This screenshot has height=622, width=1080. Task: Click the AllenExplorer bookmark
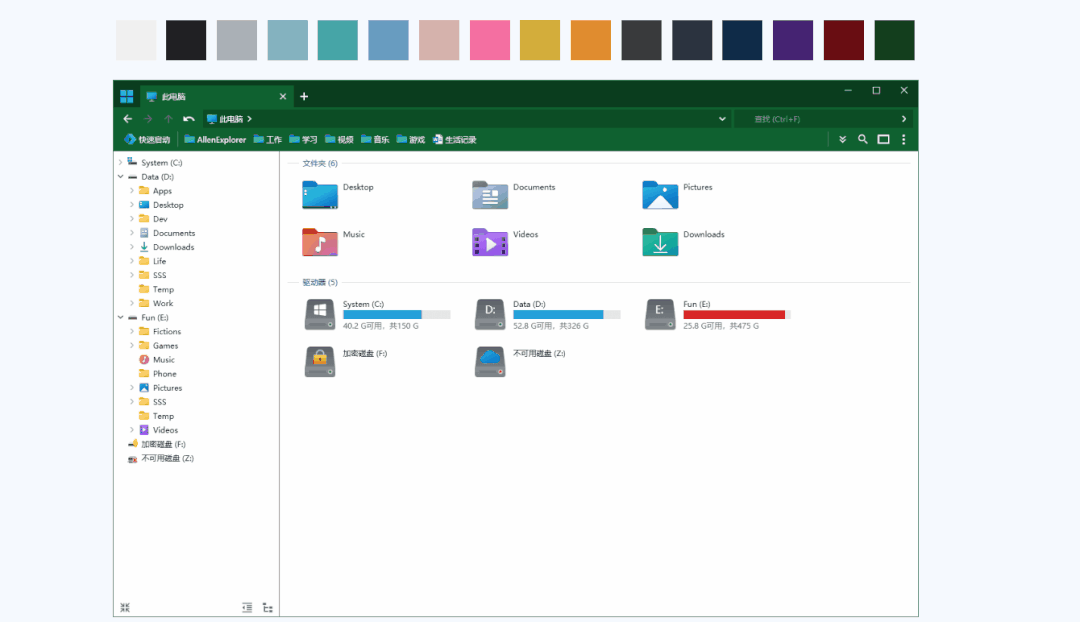215,139
